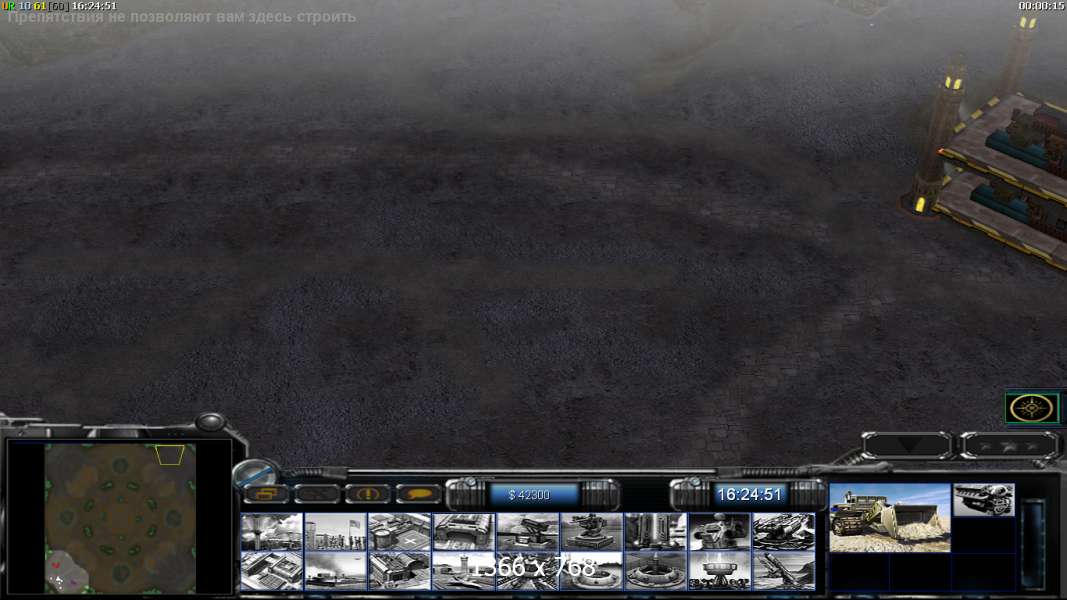Choose the low building with aircraft overhead

point(335,570)
